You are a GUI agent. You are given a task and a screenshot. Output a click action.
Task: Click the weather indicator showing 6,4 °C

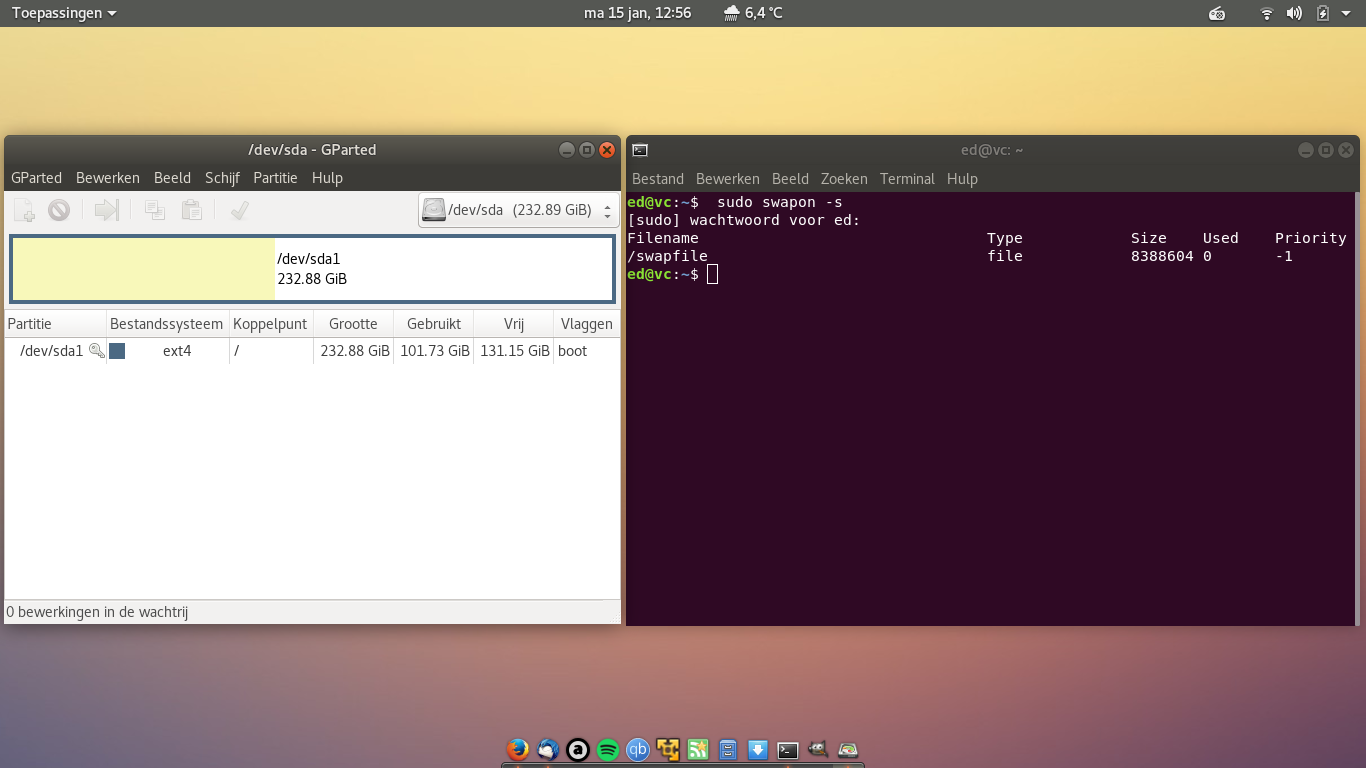(x=753, y=13)
